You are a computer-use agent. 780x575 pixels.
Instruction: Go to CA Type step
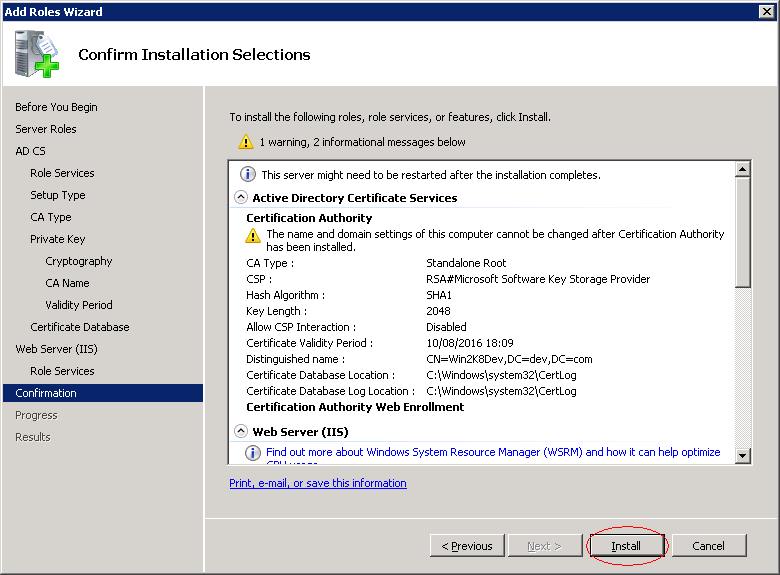click(x=51, y=217)
